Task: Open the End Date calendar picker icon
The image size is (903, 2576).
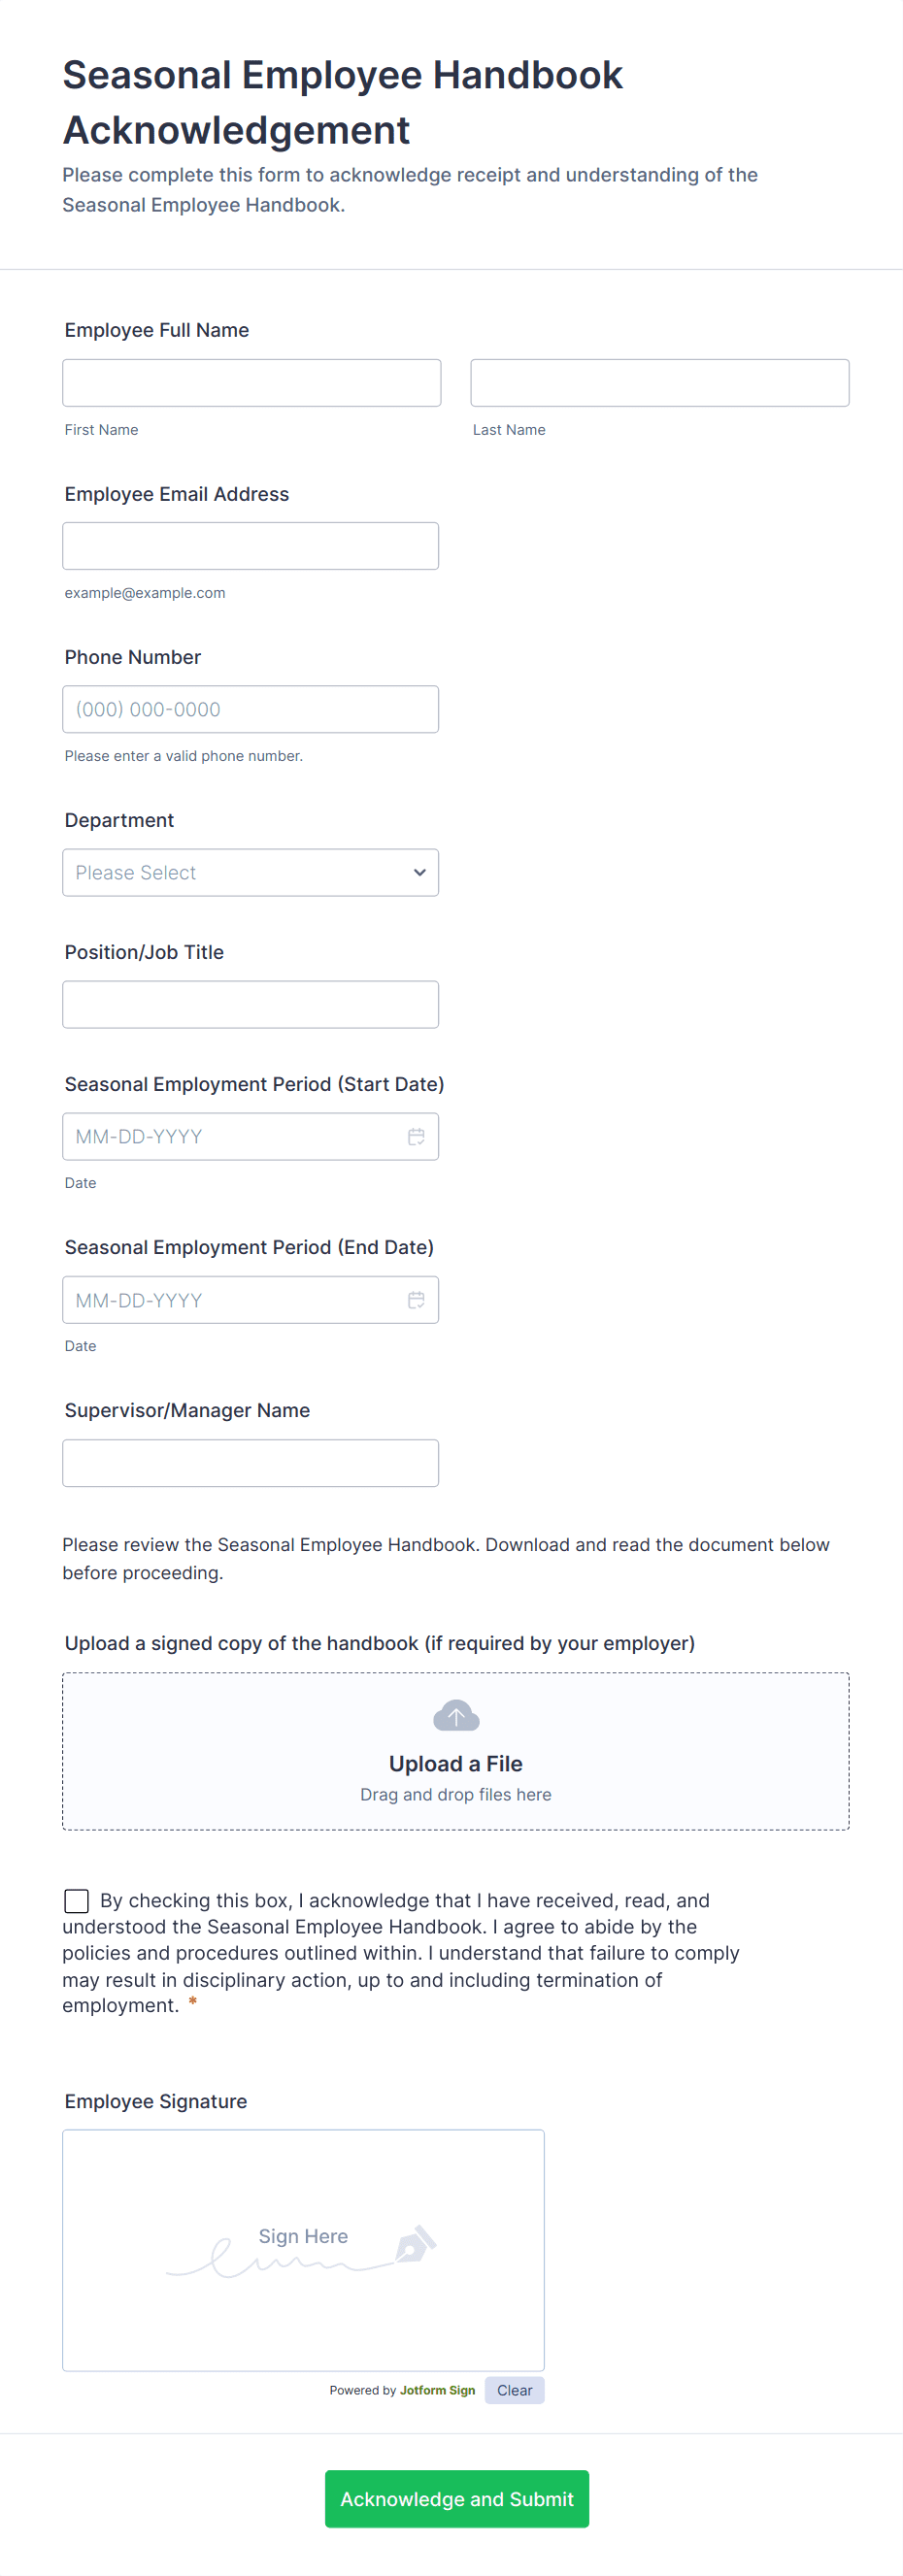Action: click(x=416, y=1299)
